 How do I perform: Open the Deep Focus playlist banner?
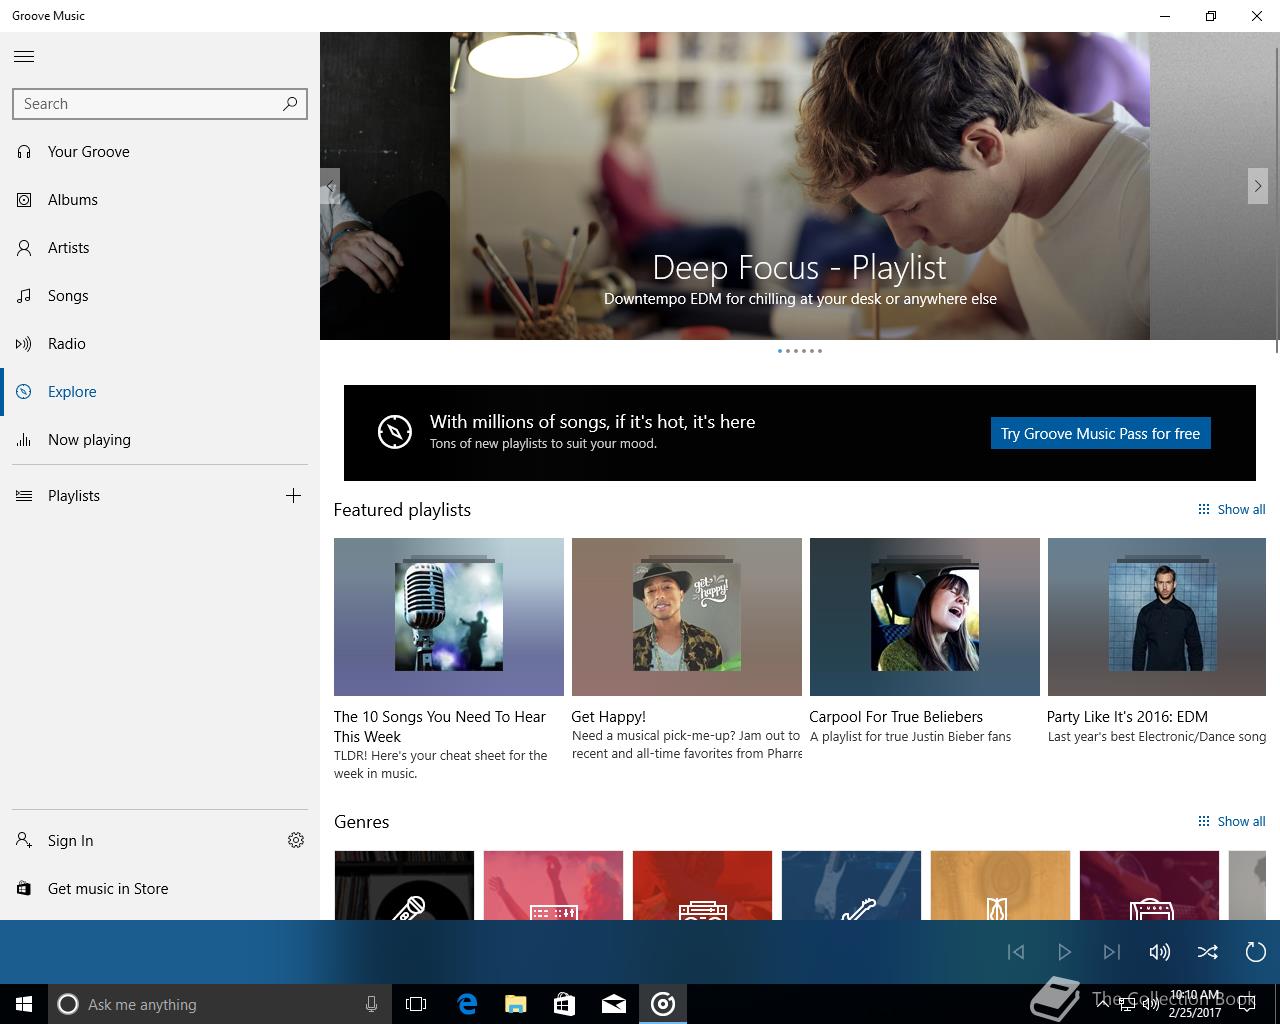click(799, 186)
